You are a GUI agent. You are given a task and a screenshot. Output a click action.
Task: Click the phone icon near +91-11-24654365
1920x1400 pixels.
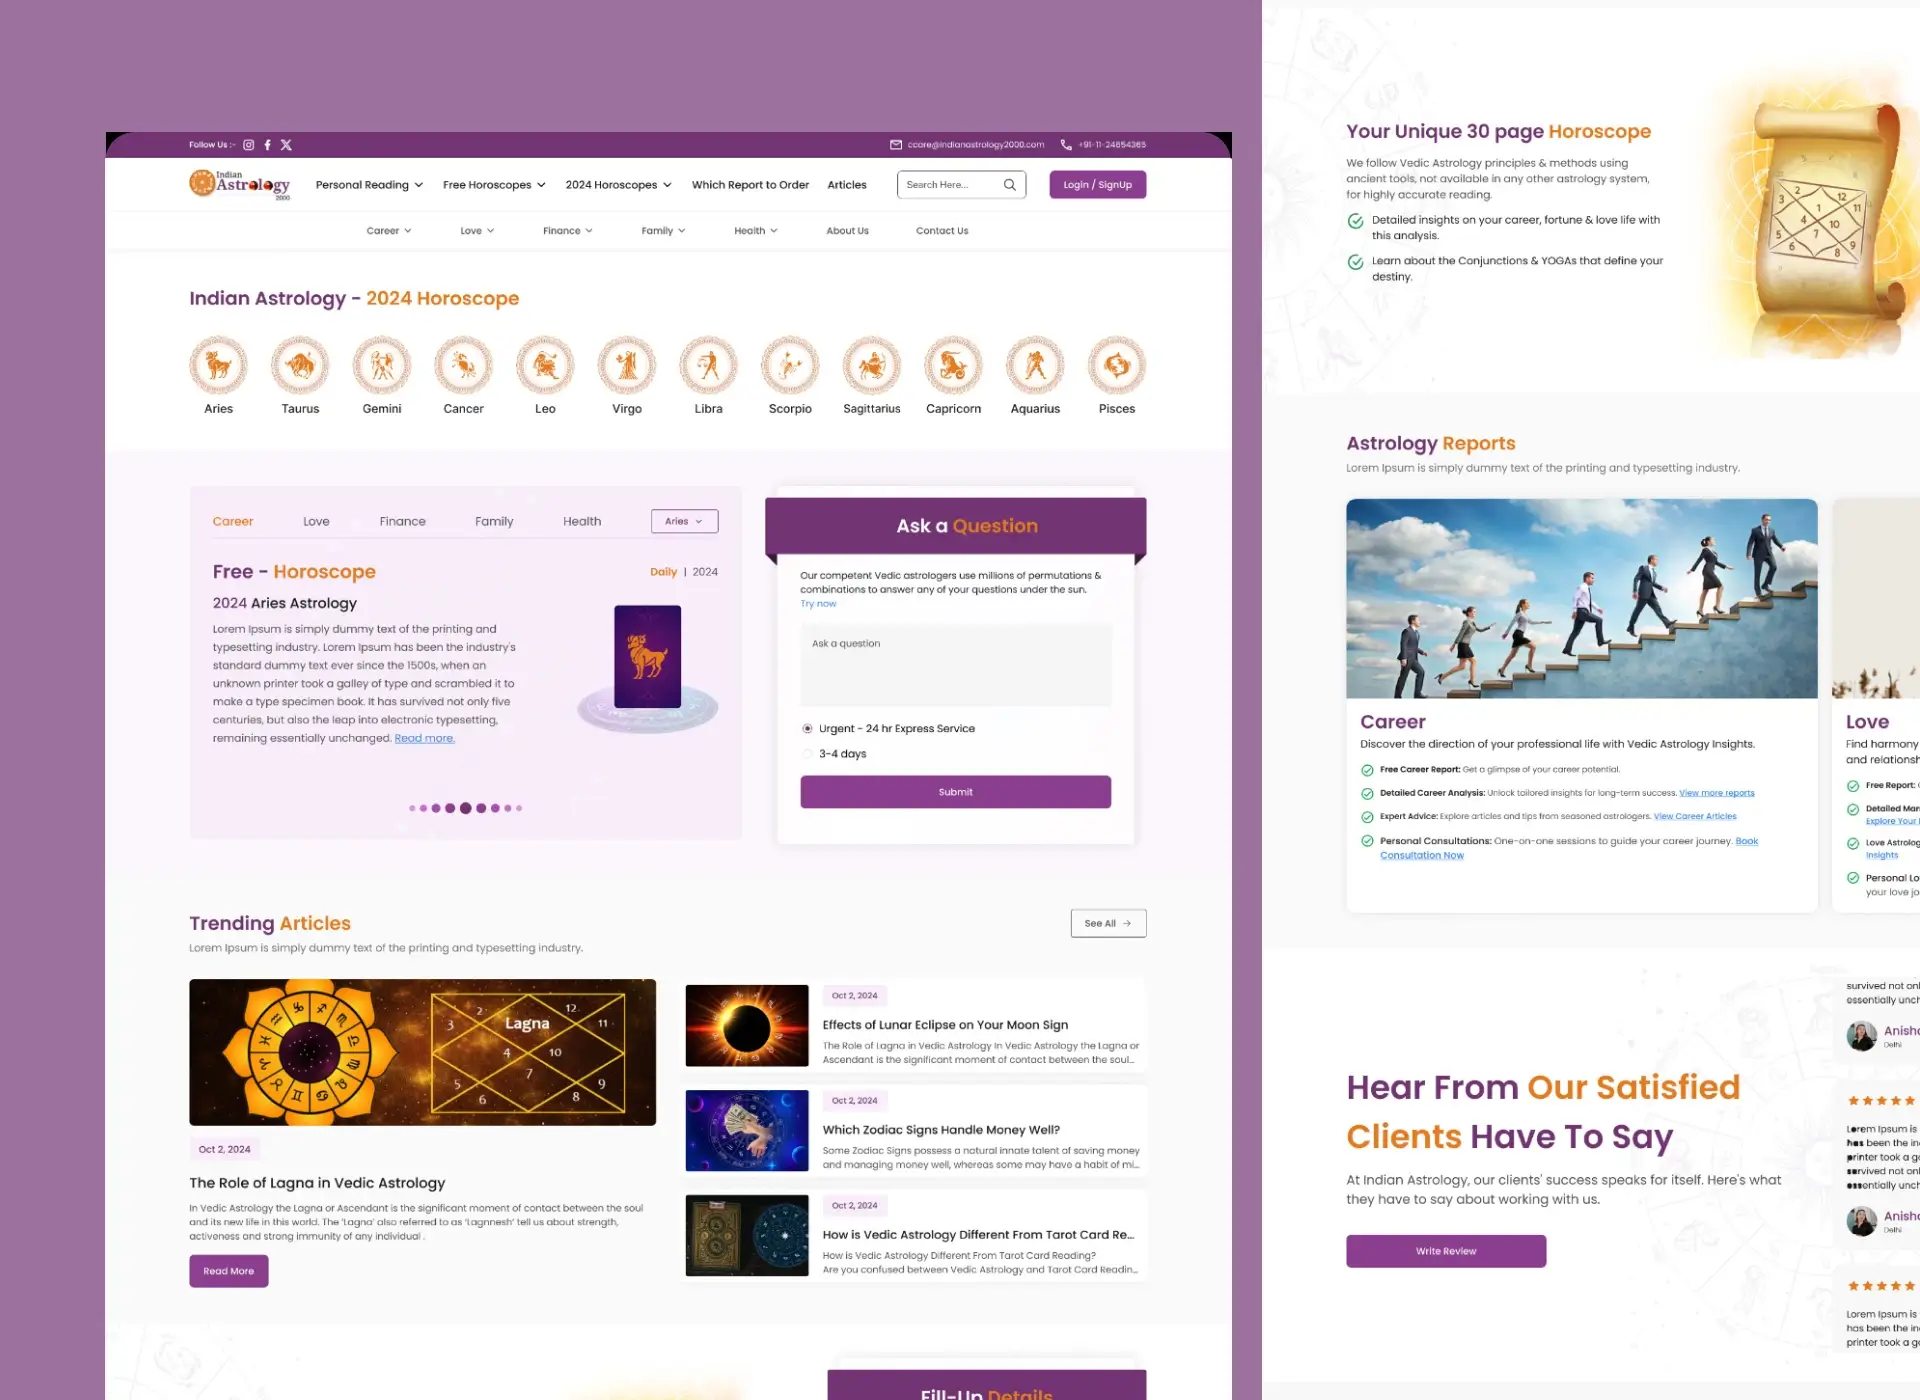[1065, 144]
